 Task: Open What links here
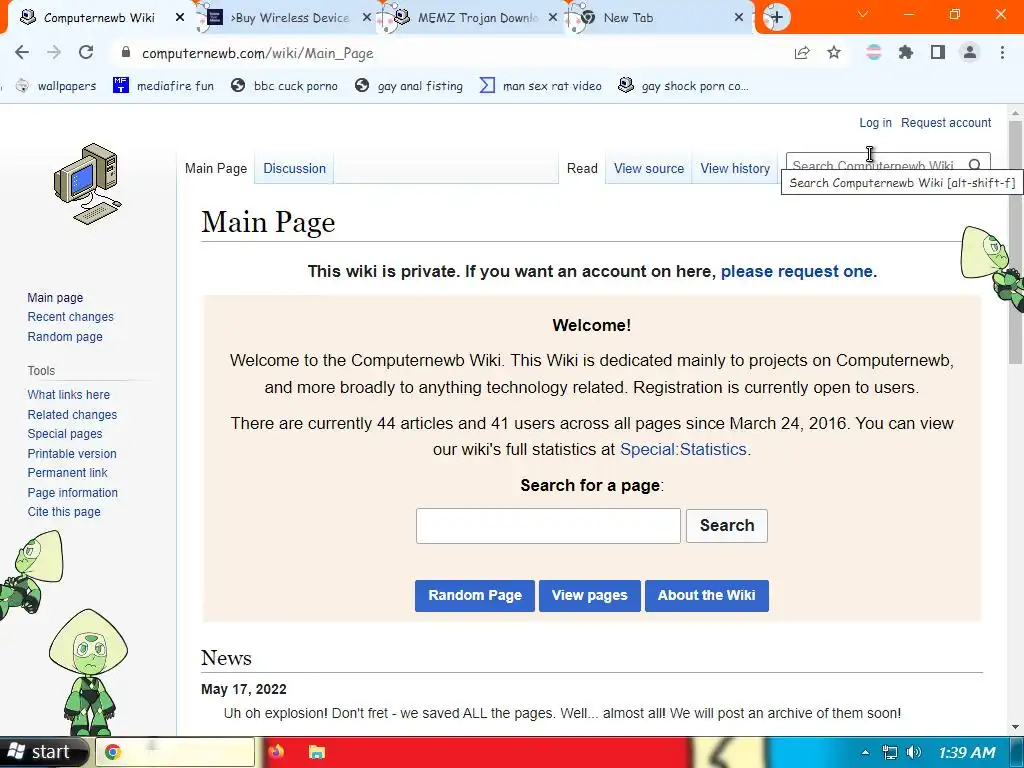pos(69,395)
